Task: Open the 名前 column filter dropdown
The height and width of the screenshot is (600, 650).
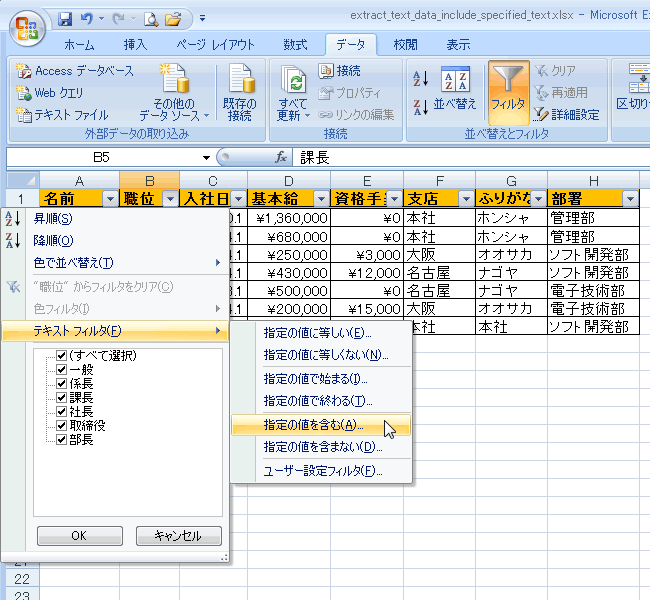Action: 110,199
